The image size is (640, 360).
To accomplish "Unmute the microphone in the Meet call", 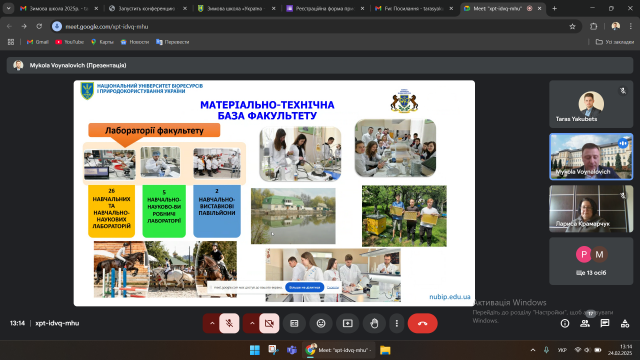I will click(229, 323).
